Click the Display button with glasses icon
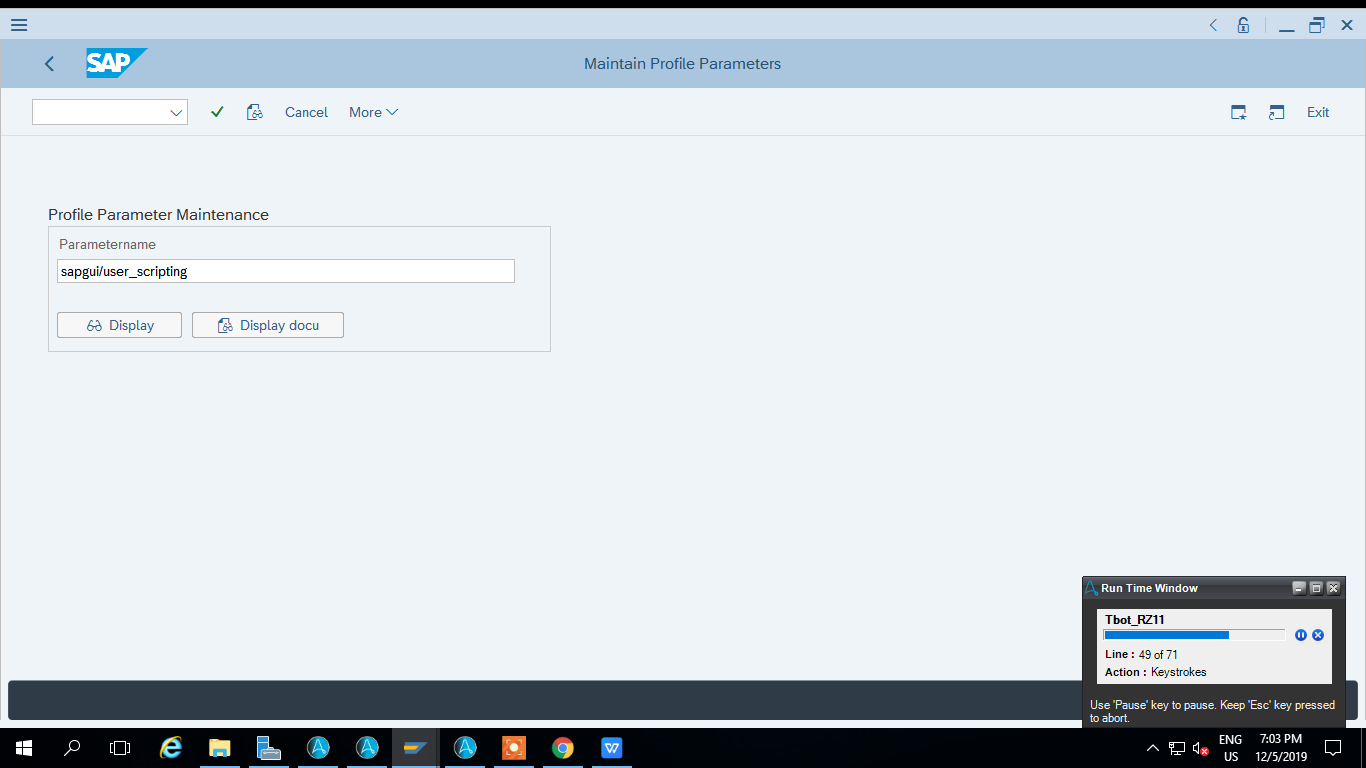This screenshot has height=768, width=1366. coord(120,325)
